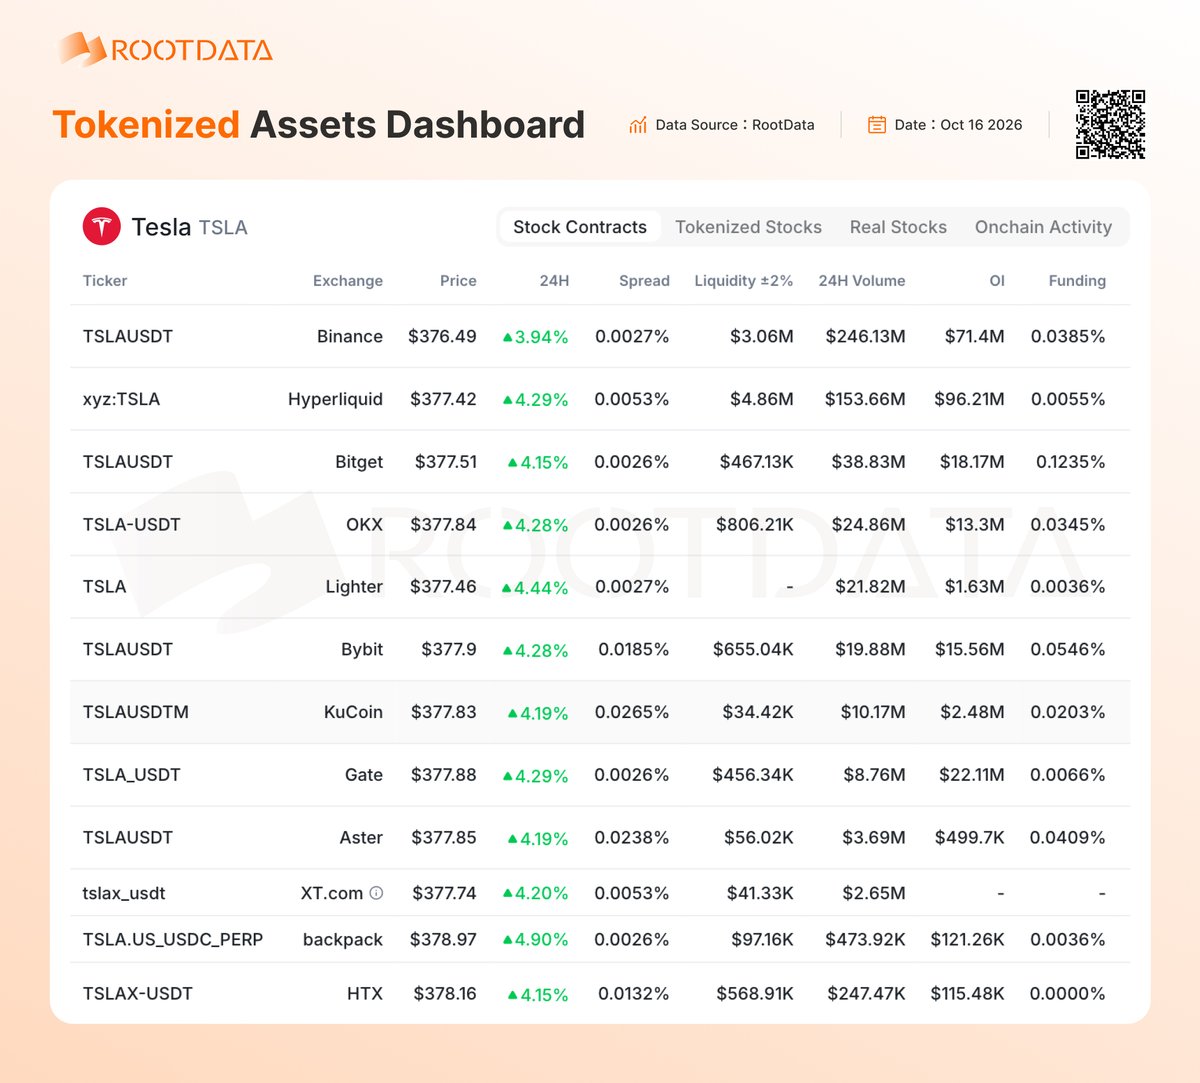Click the 0.1235% funding value
The height and width of the screenshot is (1083, 1200).
click(1071, 462)
